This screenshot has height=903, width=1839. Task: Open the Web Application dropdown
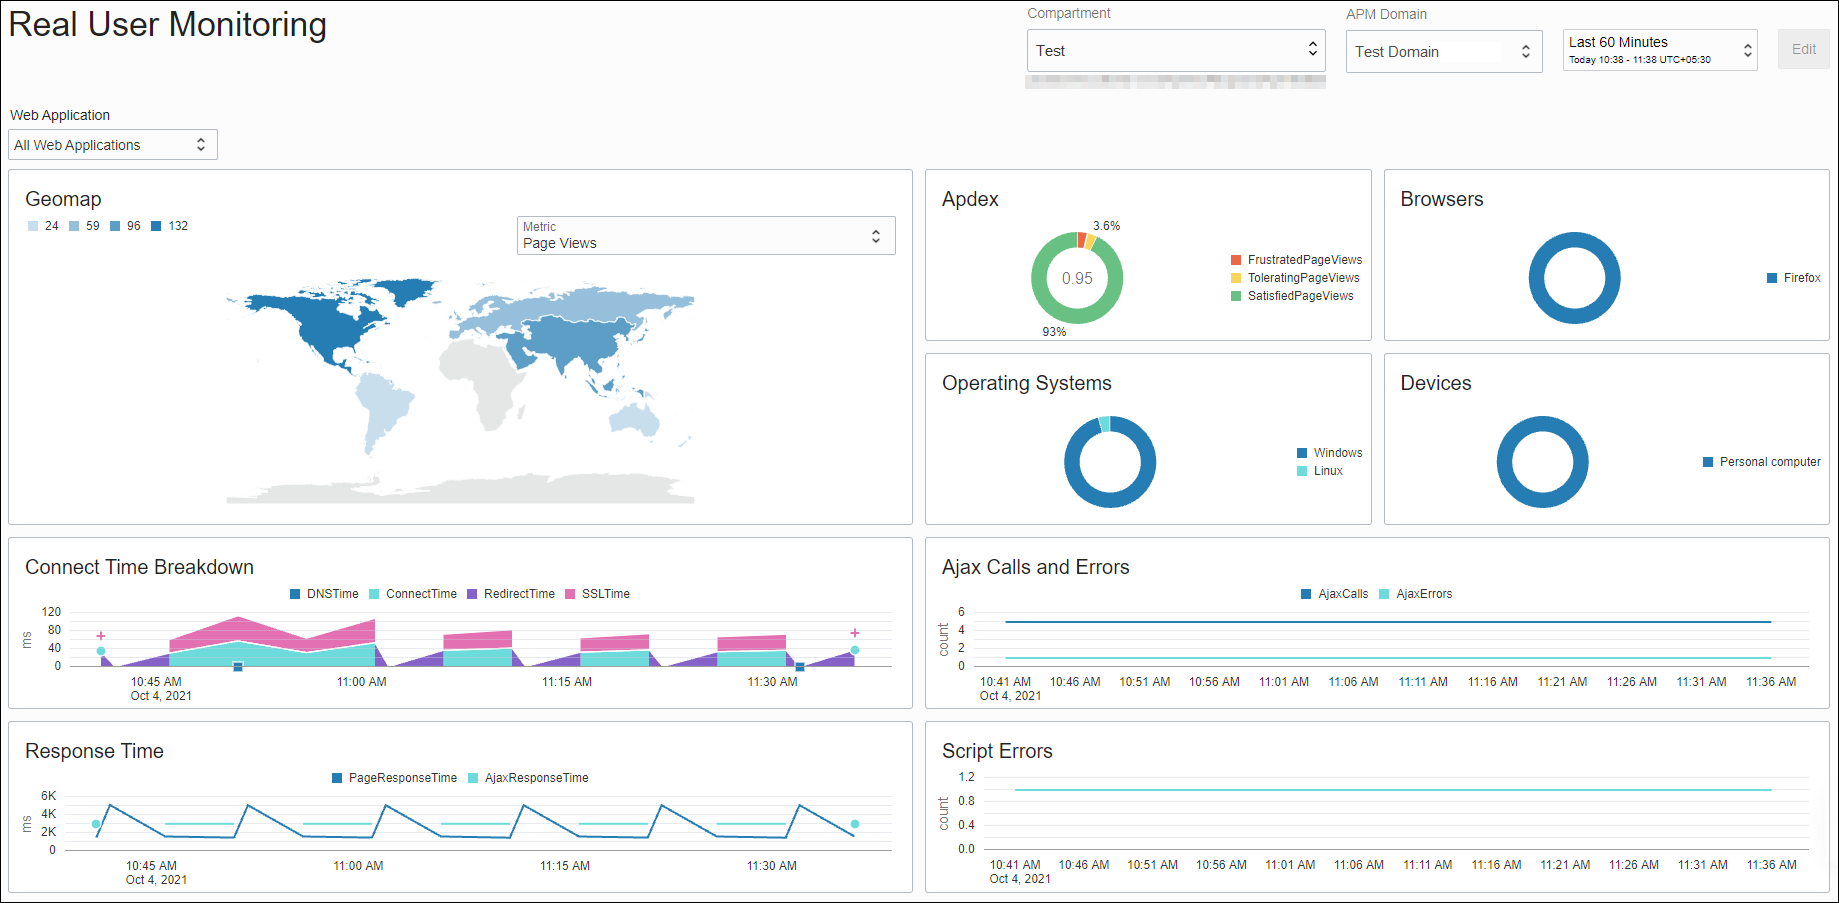tap(112, 144)
